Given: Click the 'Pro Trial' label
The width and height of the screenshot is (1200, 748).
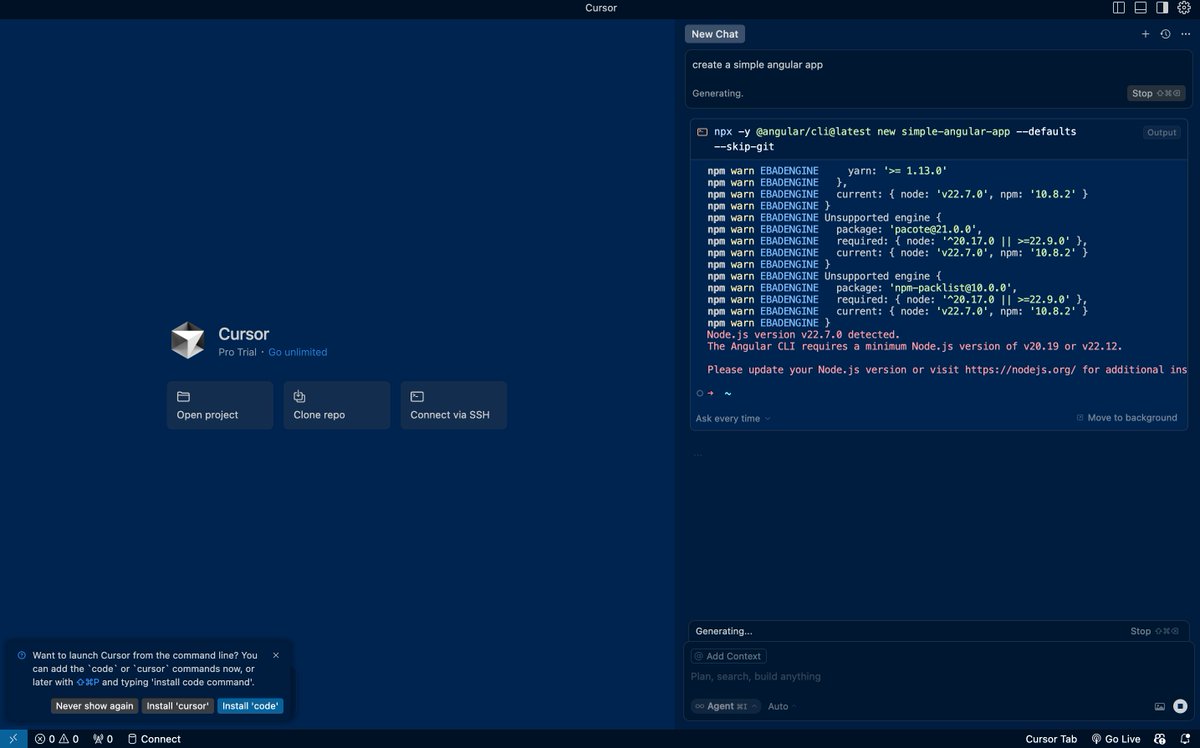Looking at the screenshot, I should point(238,352).
